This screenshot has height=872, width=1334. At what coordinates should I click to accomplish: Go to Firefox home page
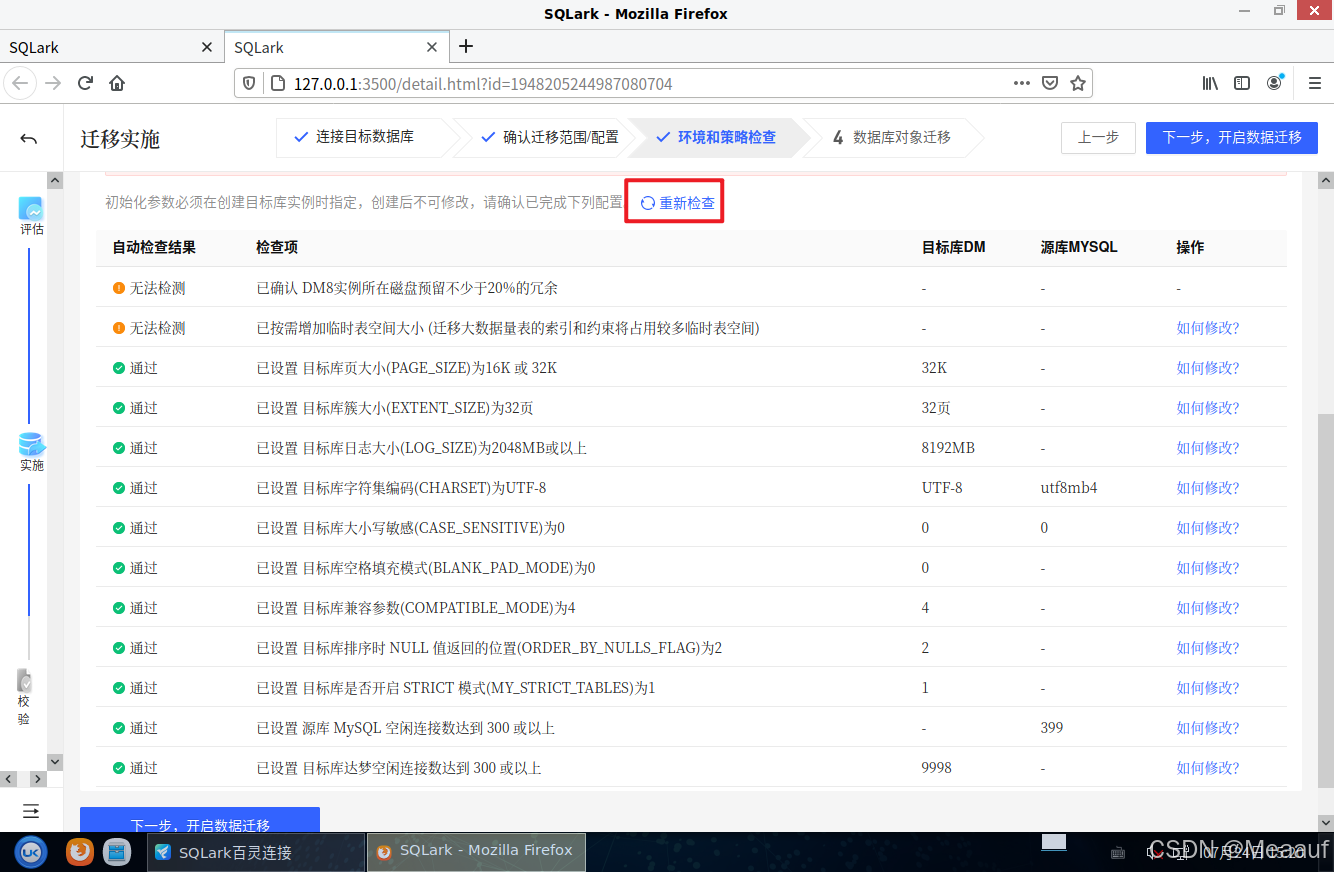tap(117, 83)
